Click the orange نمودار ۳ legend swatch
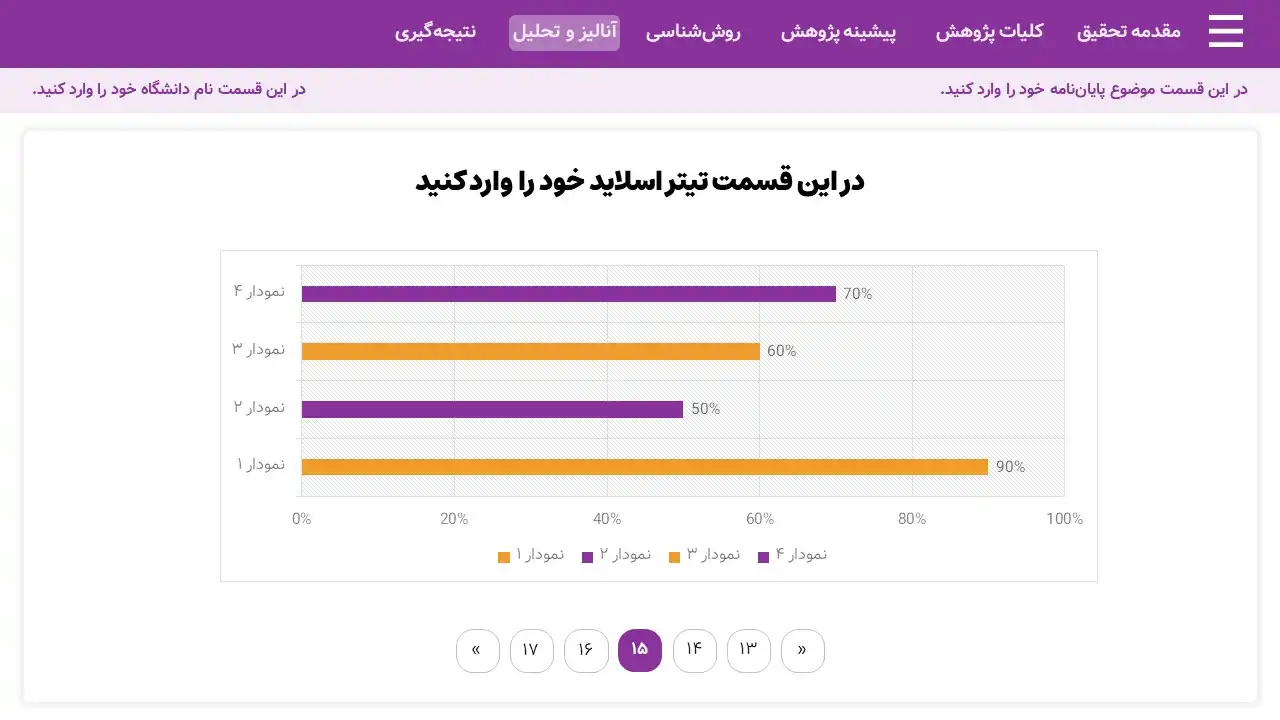This screenshot has width=1280, height=720. pos(675,557)
